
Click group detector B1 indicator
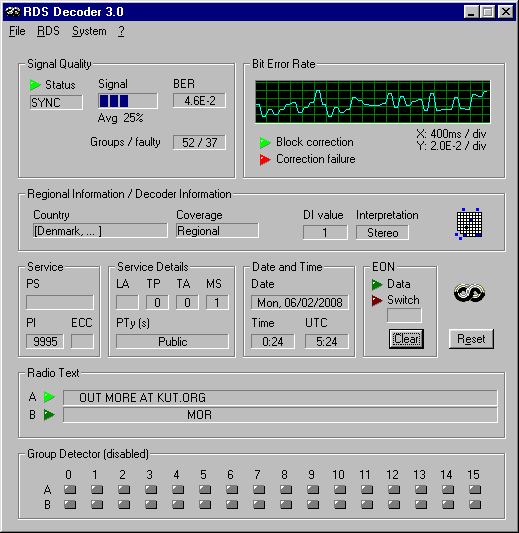click(x=97, y=504)
